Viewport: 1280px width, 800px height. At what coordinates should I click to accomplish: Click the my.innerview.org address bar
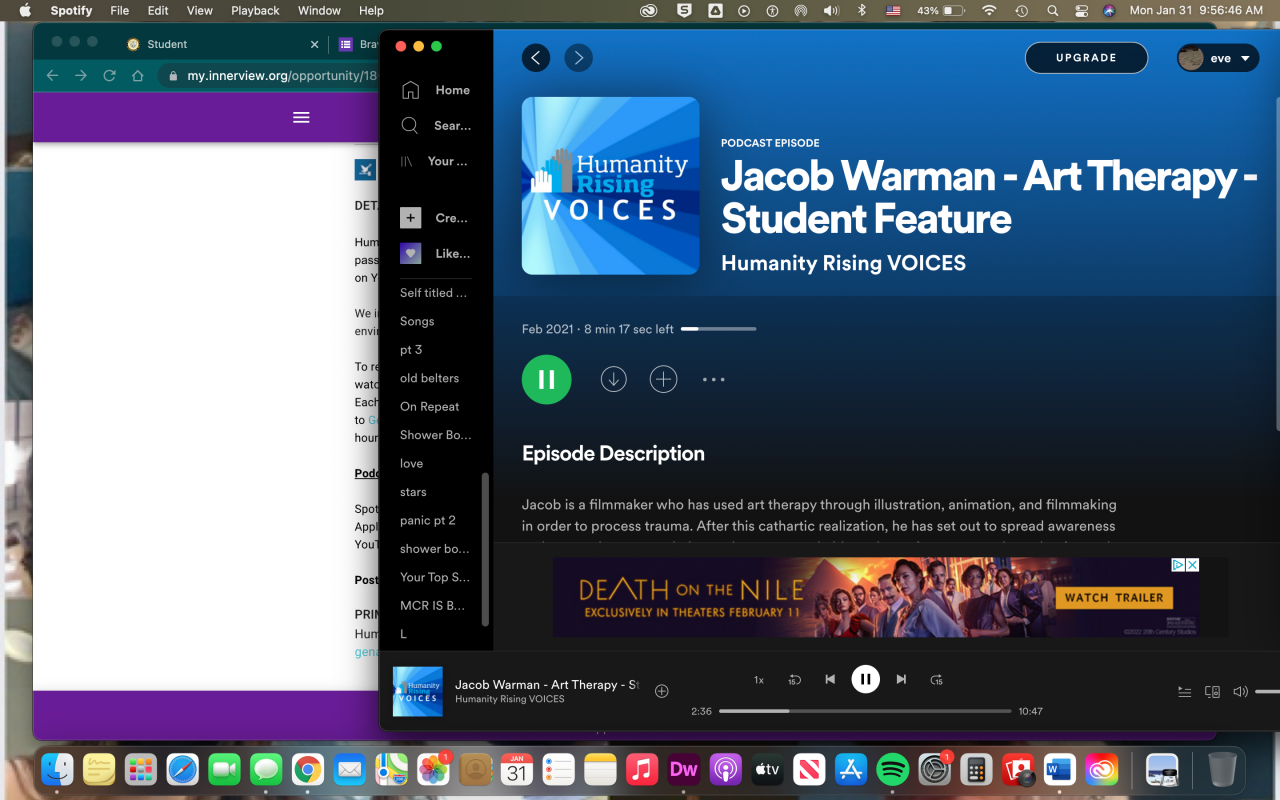point(270,76)
